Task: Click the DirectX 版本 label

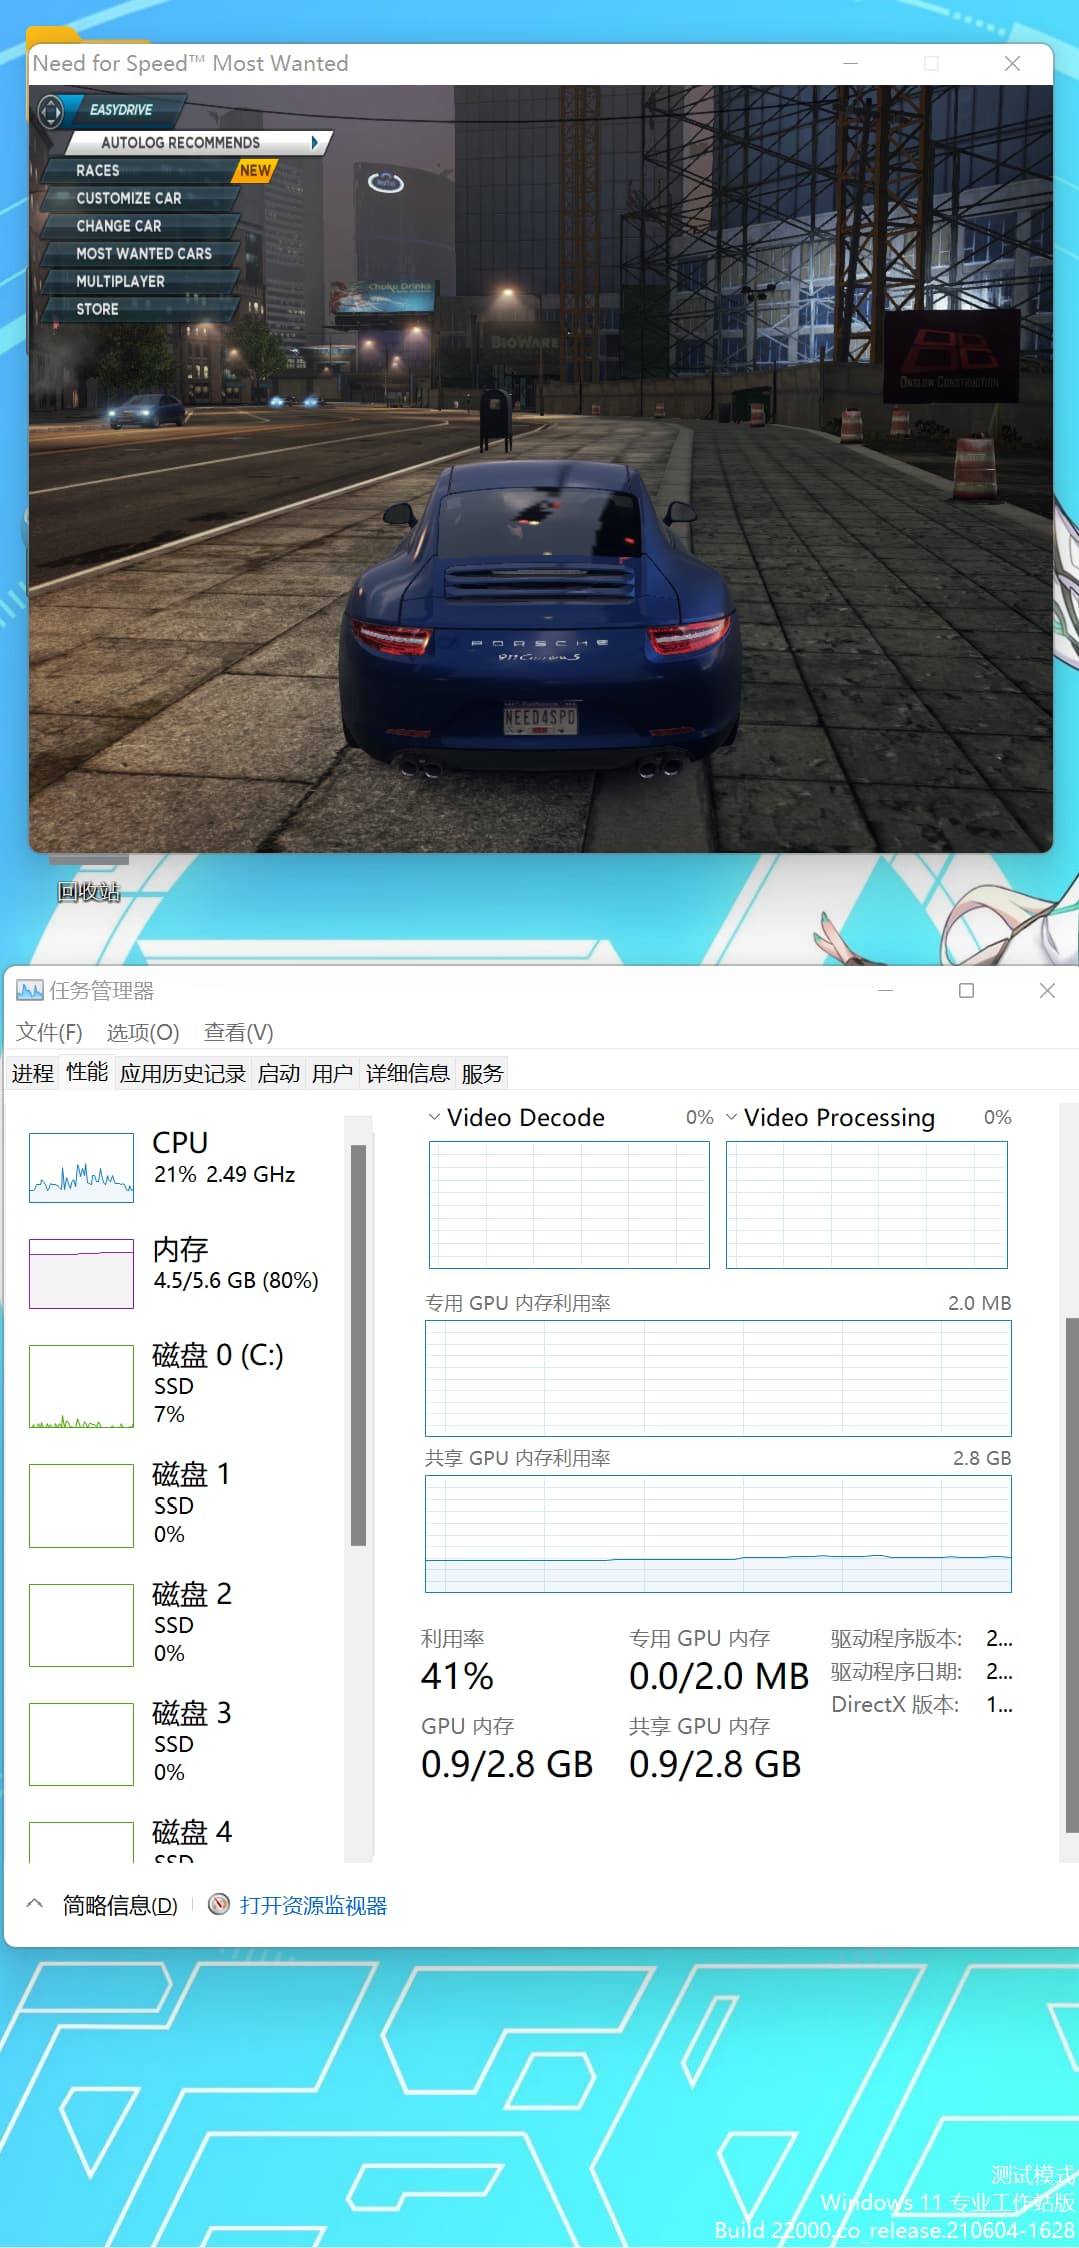Action: coord(895,1704)
